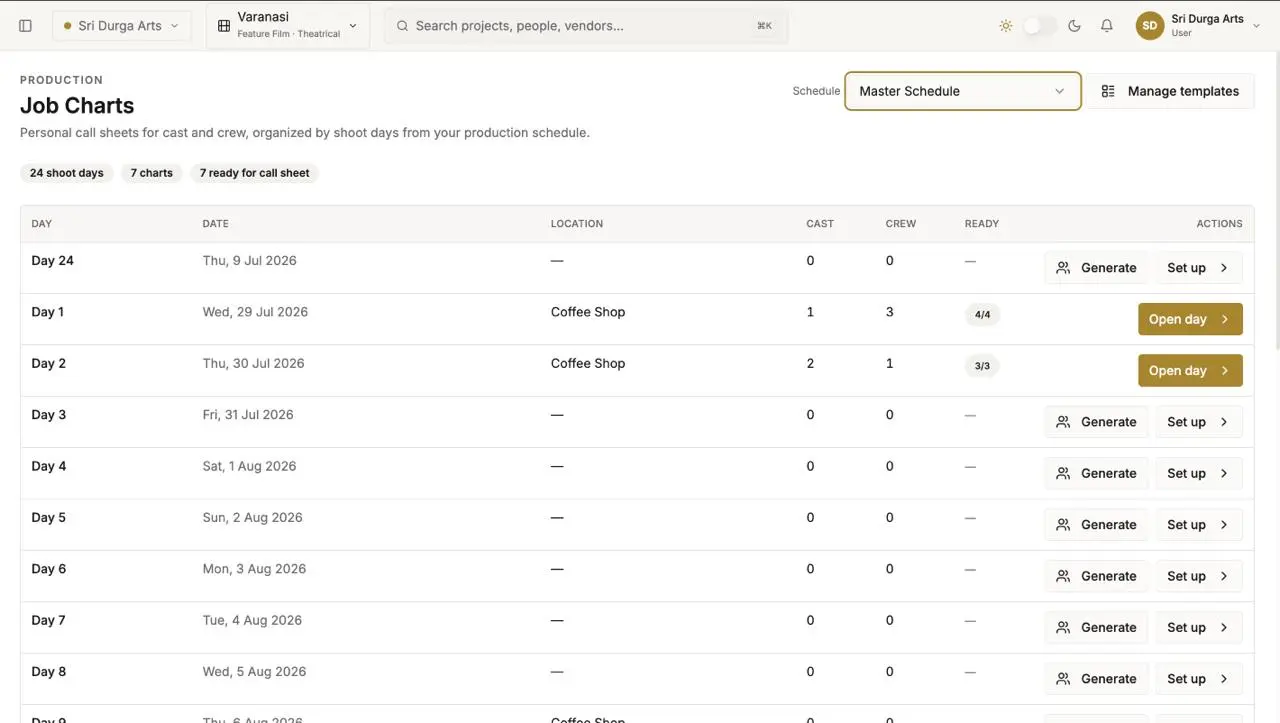The width and height of the screenshot is (1280, 723).
Task: Generate job charts for Day 6
Action: click(x=1097, y=576)
